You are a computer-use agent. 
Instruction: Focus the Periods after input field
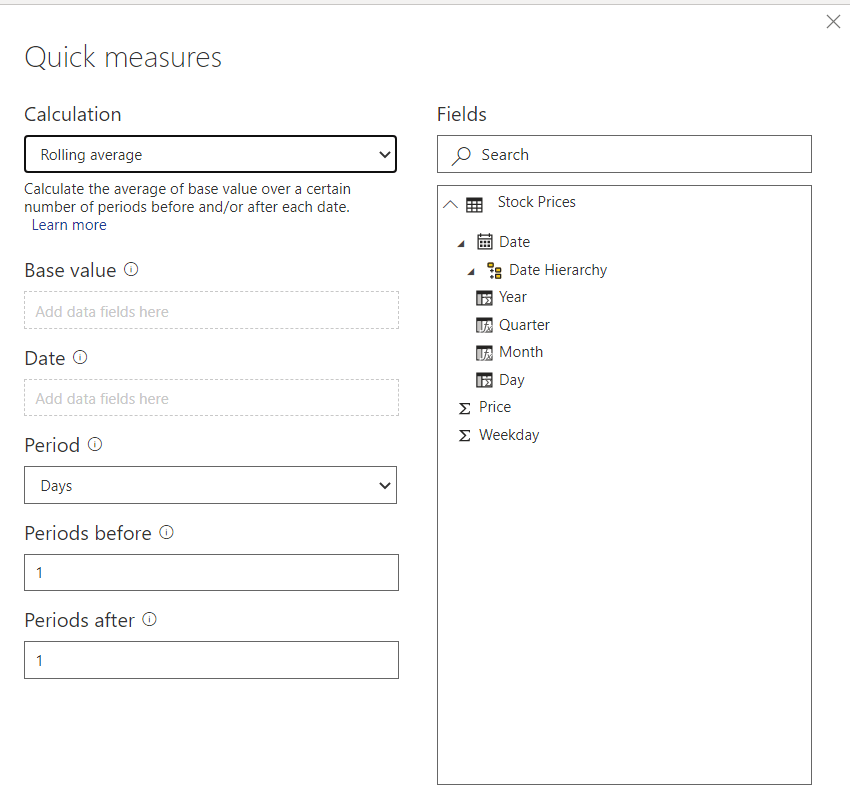coord(211,660)
